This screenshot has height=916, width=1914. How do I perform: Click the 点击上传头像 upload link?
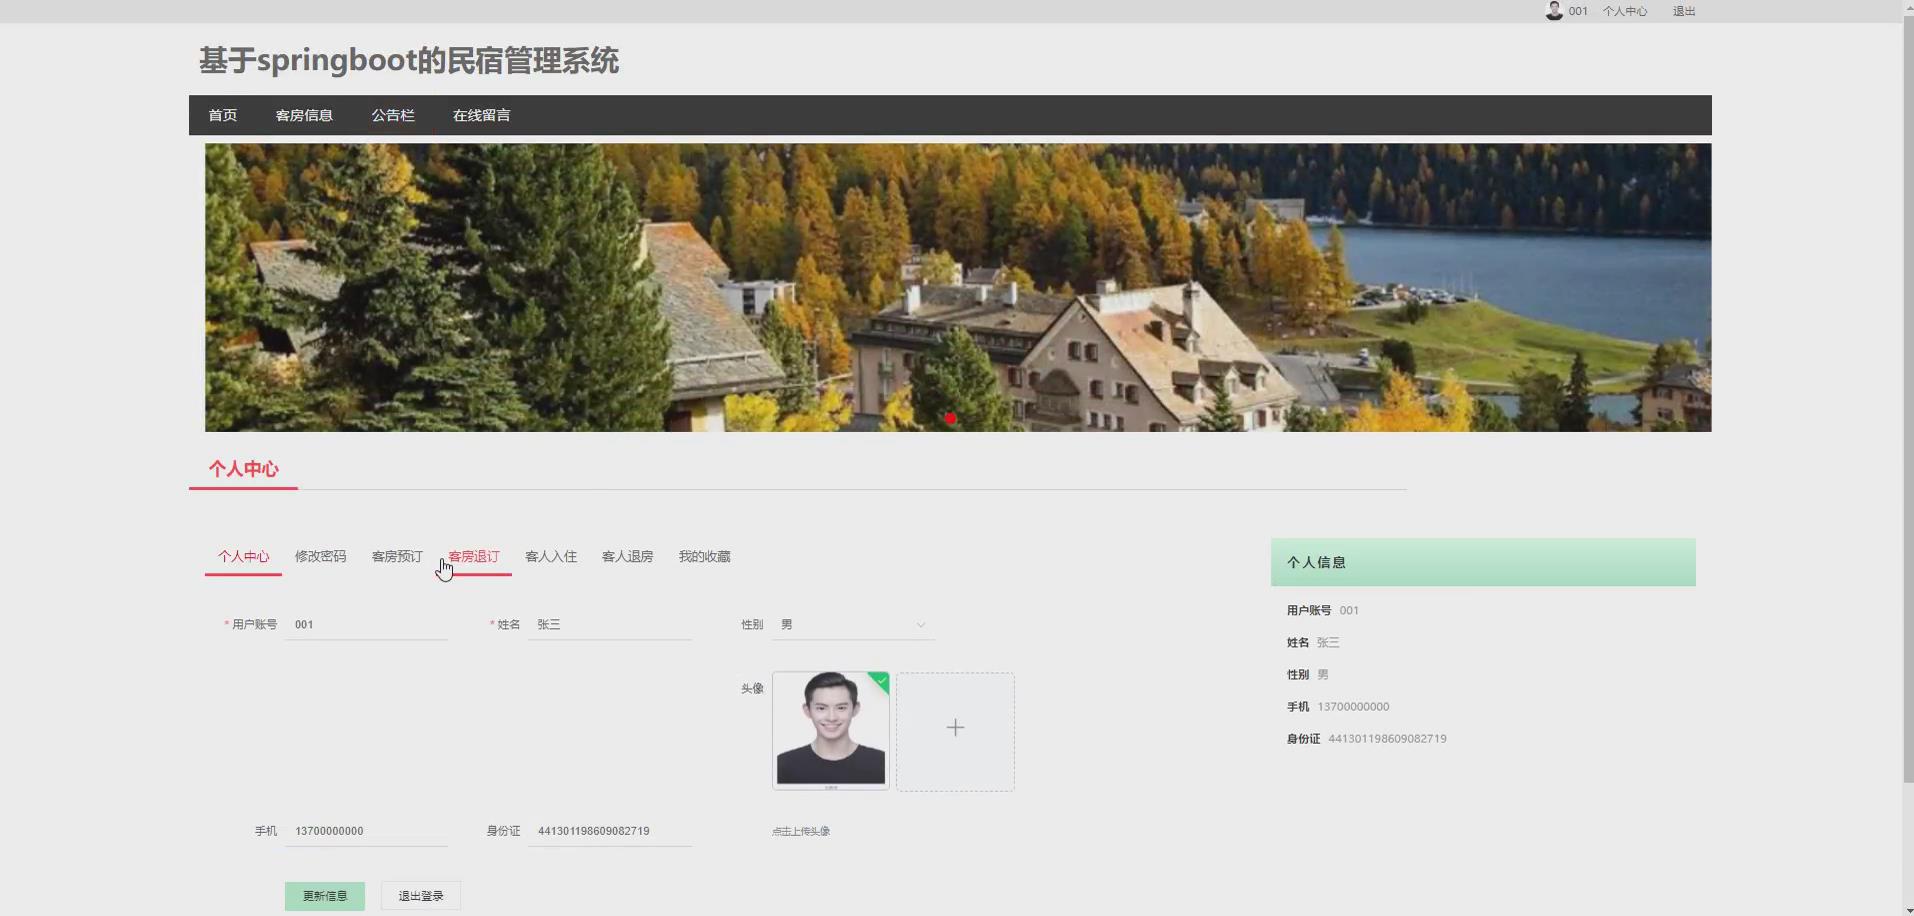(801, 830)
